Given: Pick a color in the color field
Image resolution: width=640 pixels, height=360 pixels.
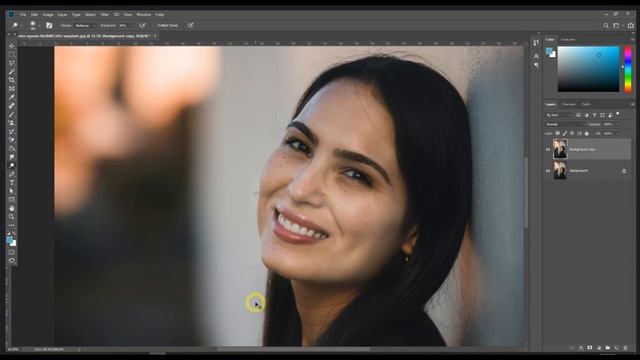Looking at the screenshot, I should tap(588, 69).
